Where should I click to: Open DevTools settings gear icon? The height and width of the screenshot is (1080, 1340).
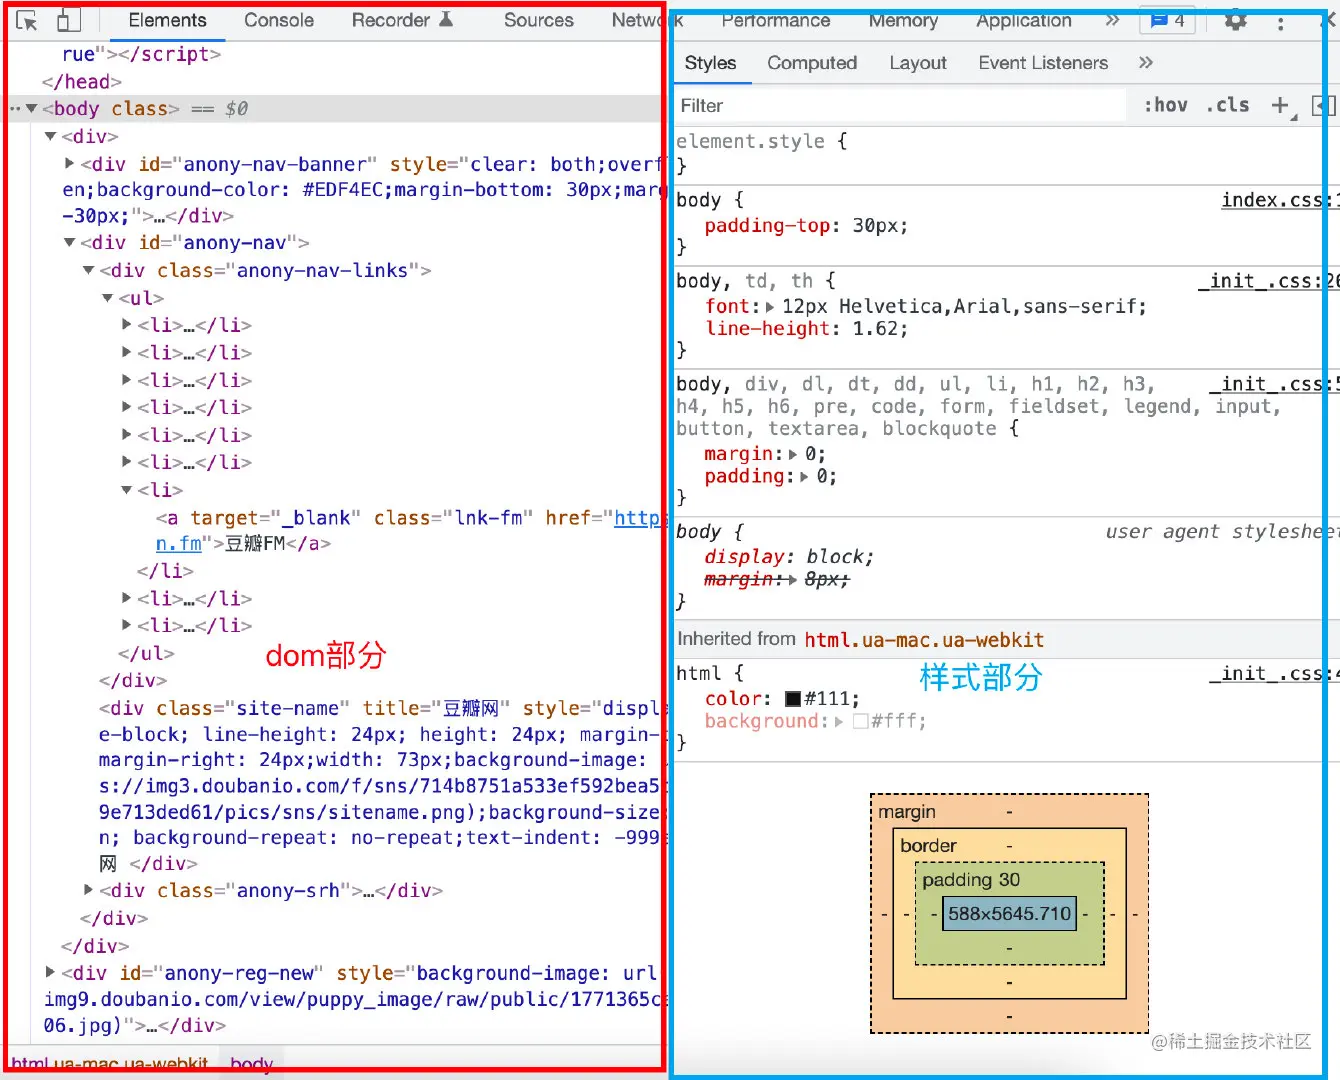[1236, 20]
